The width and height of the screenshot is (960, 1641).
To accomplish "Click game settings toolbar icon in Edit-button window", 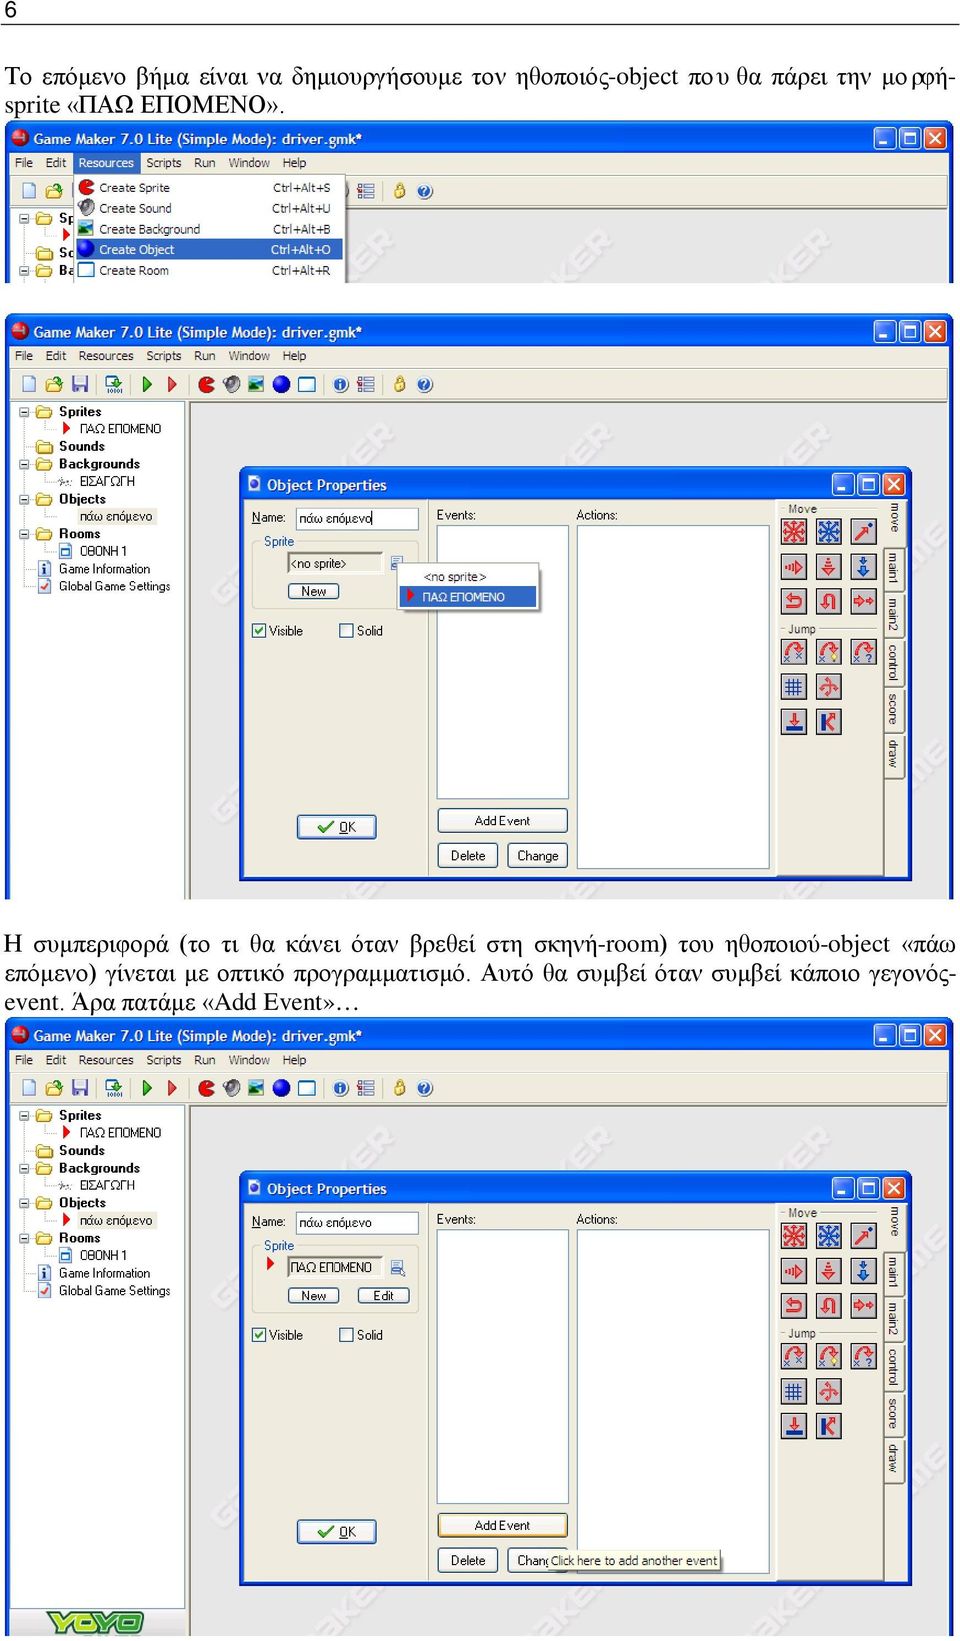I will pyautogui.click(x=366, y=1088).
